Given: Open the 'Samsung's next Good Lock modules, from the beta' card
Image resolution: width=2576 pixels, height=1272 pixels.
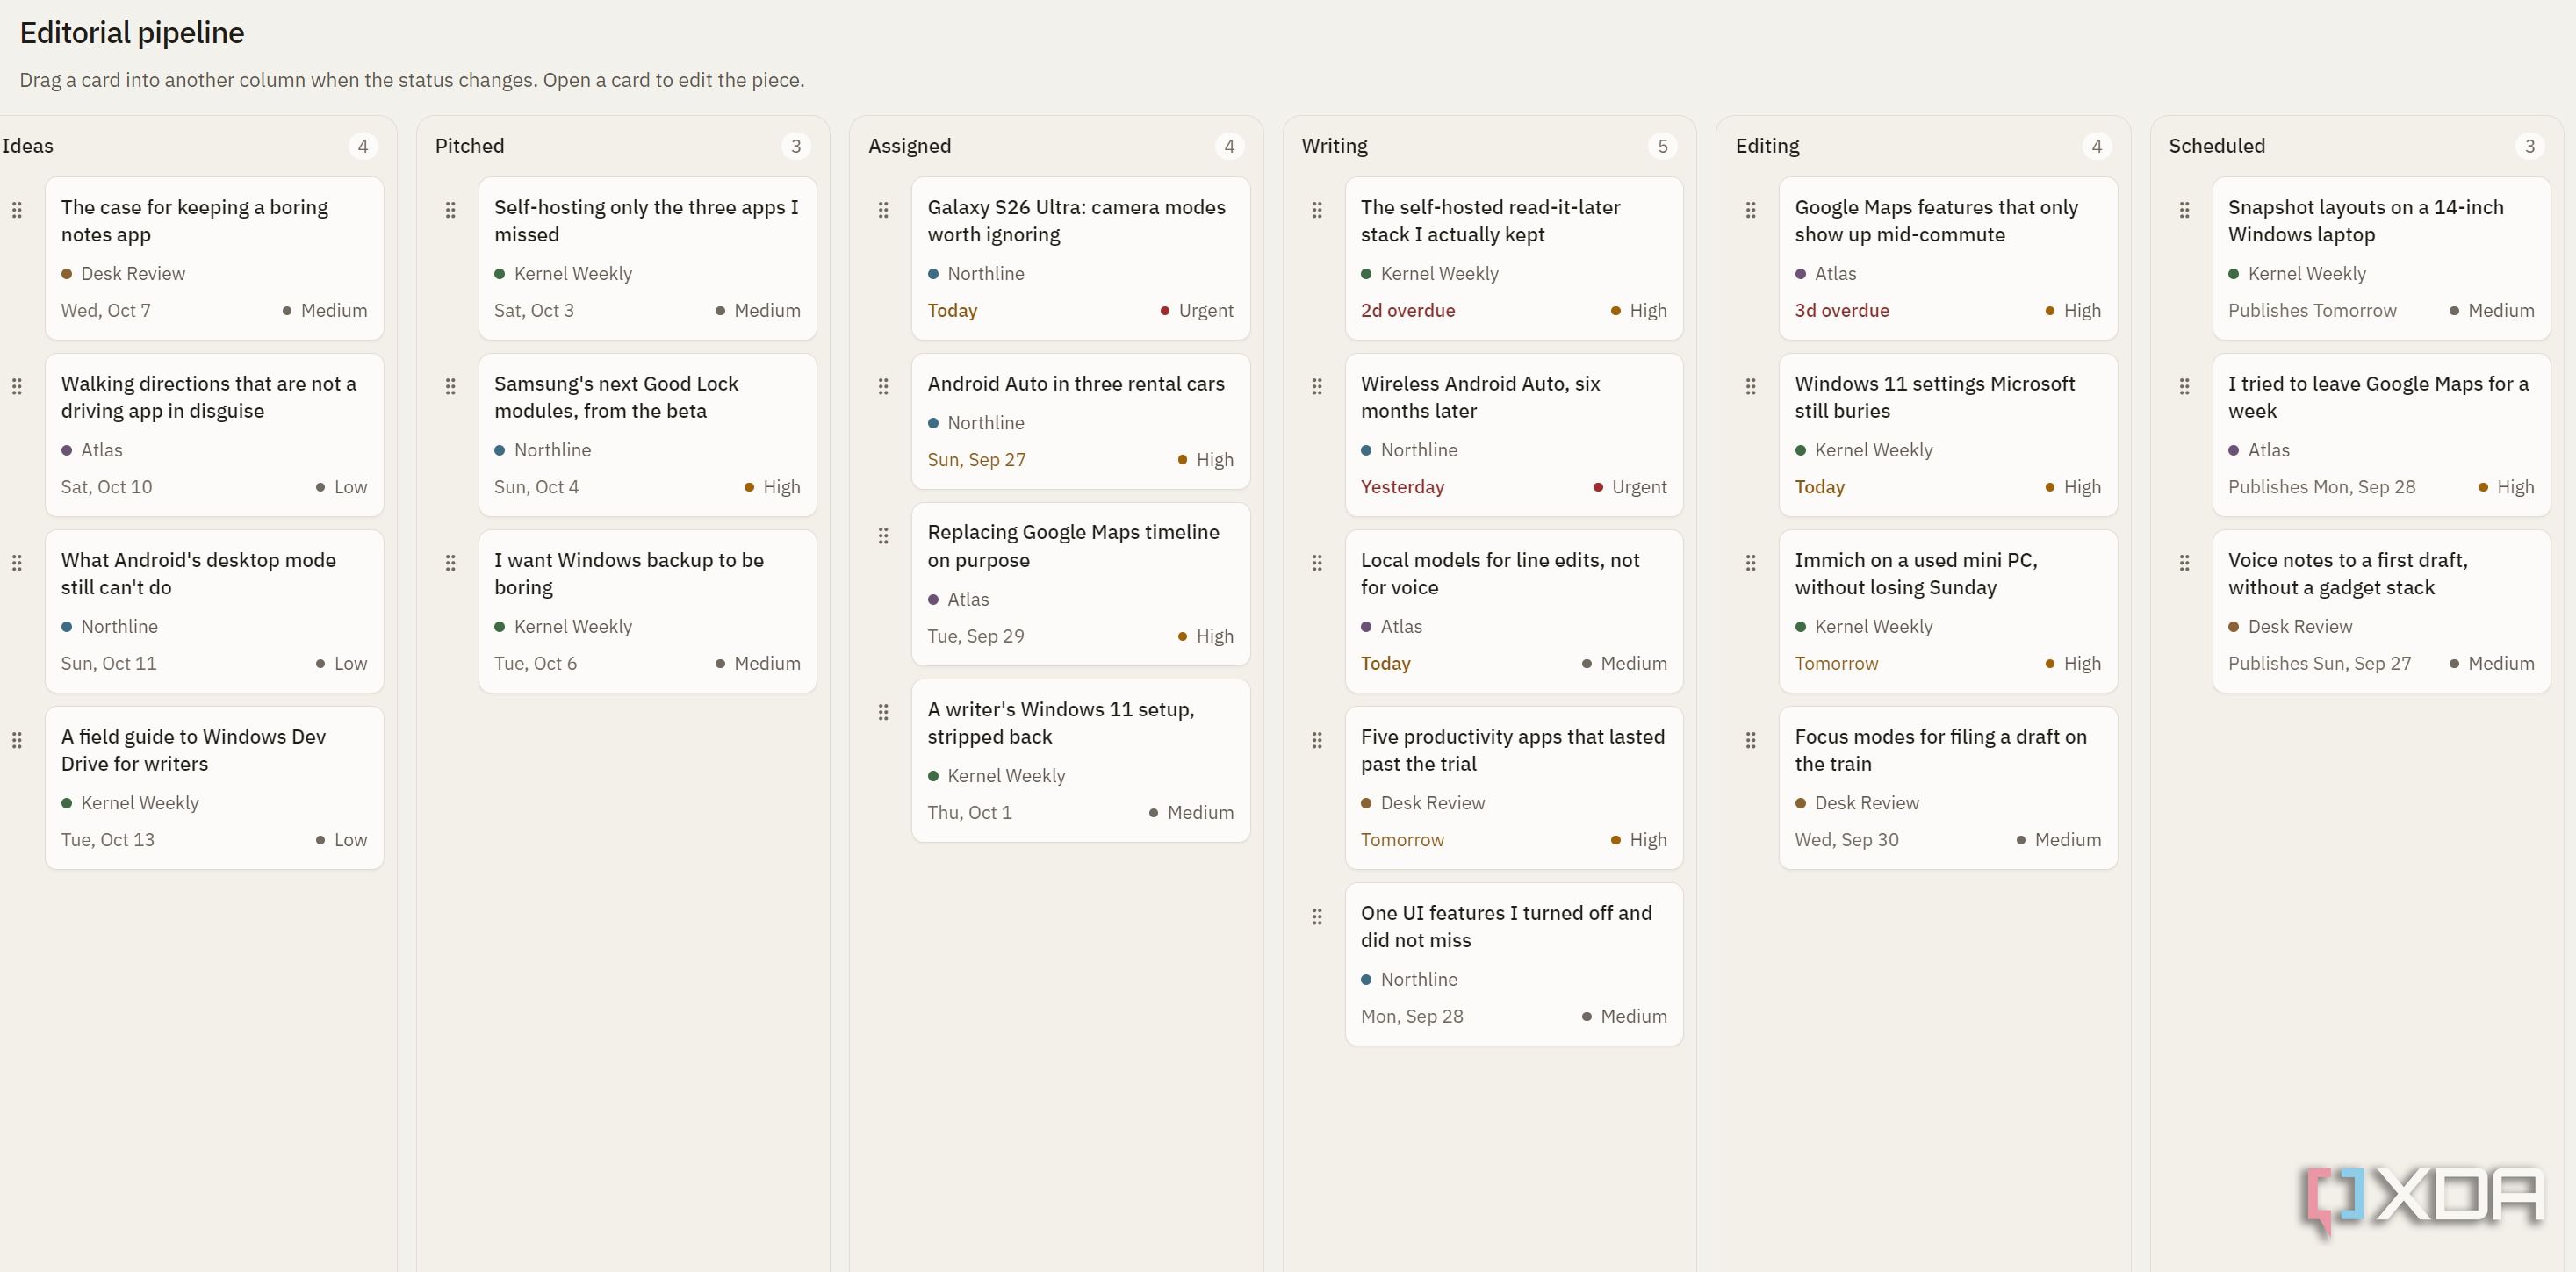Looking at the screenshot, I should tap(647, 435).
